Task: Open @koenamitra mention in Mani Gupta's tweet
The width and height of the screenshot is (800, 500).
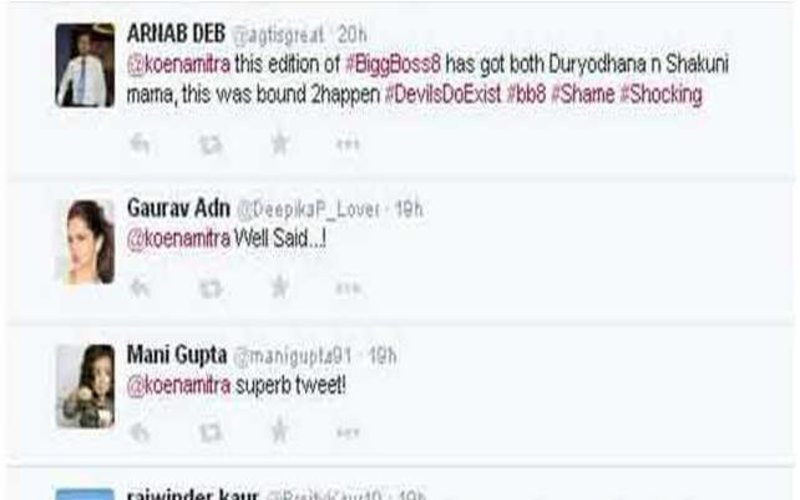Action: (179, 386)
